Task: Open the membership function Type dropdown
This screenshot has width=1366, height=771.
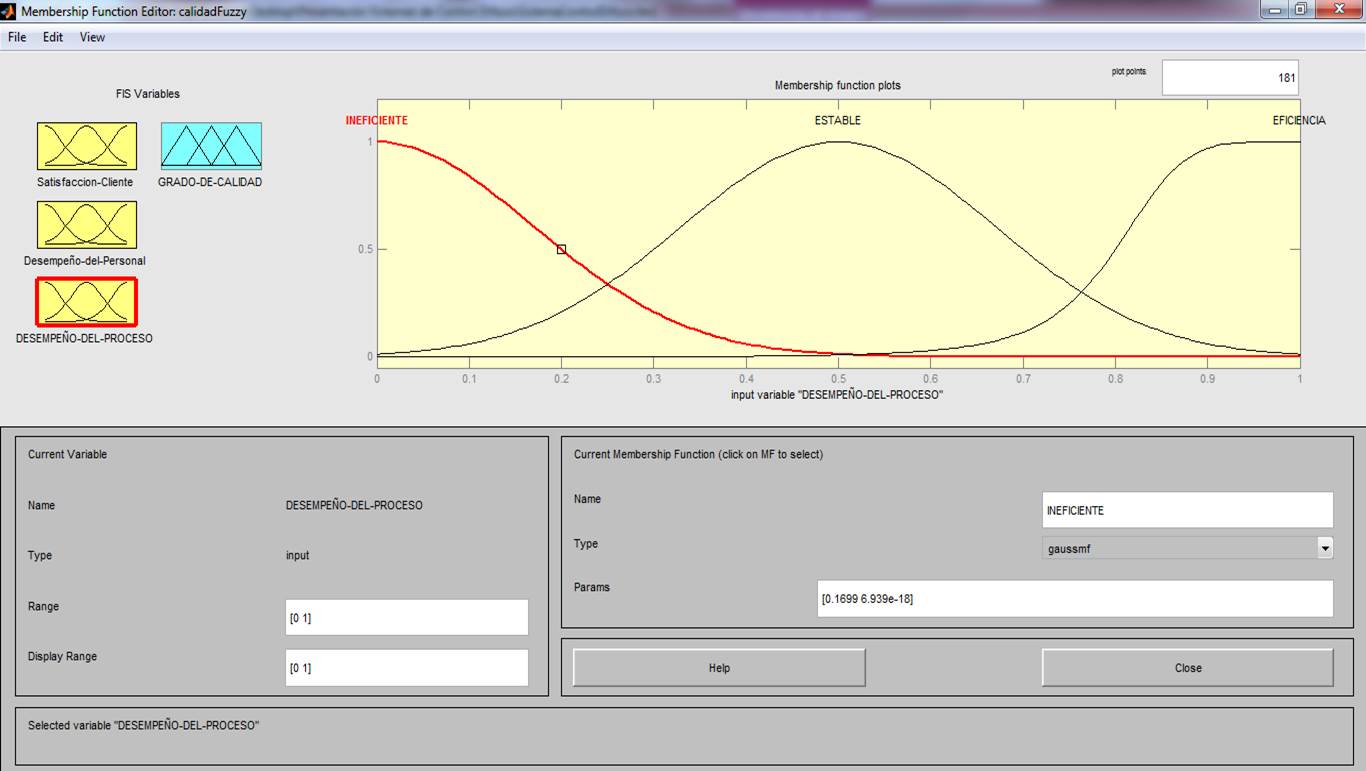Action: pyautogui.click(x=1188, y=548)
